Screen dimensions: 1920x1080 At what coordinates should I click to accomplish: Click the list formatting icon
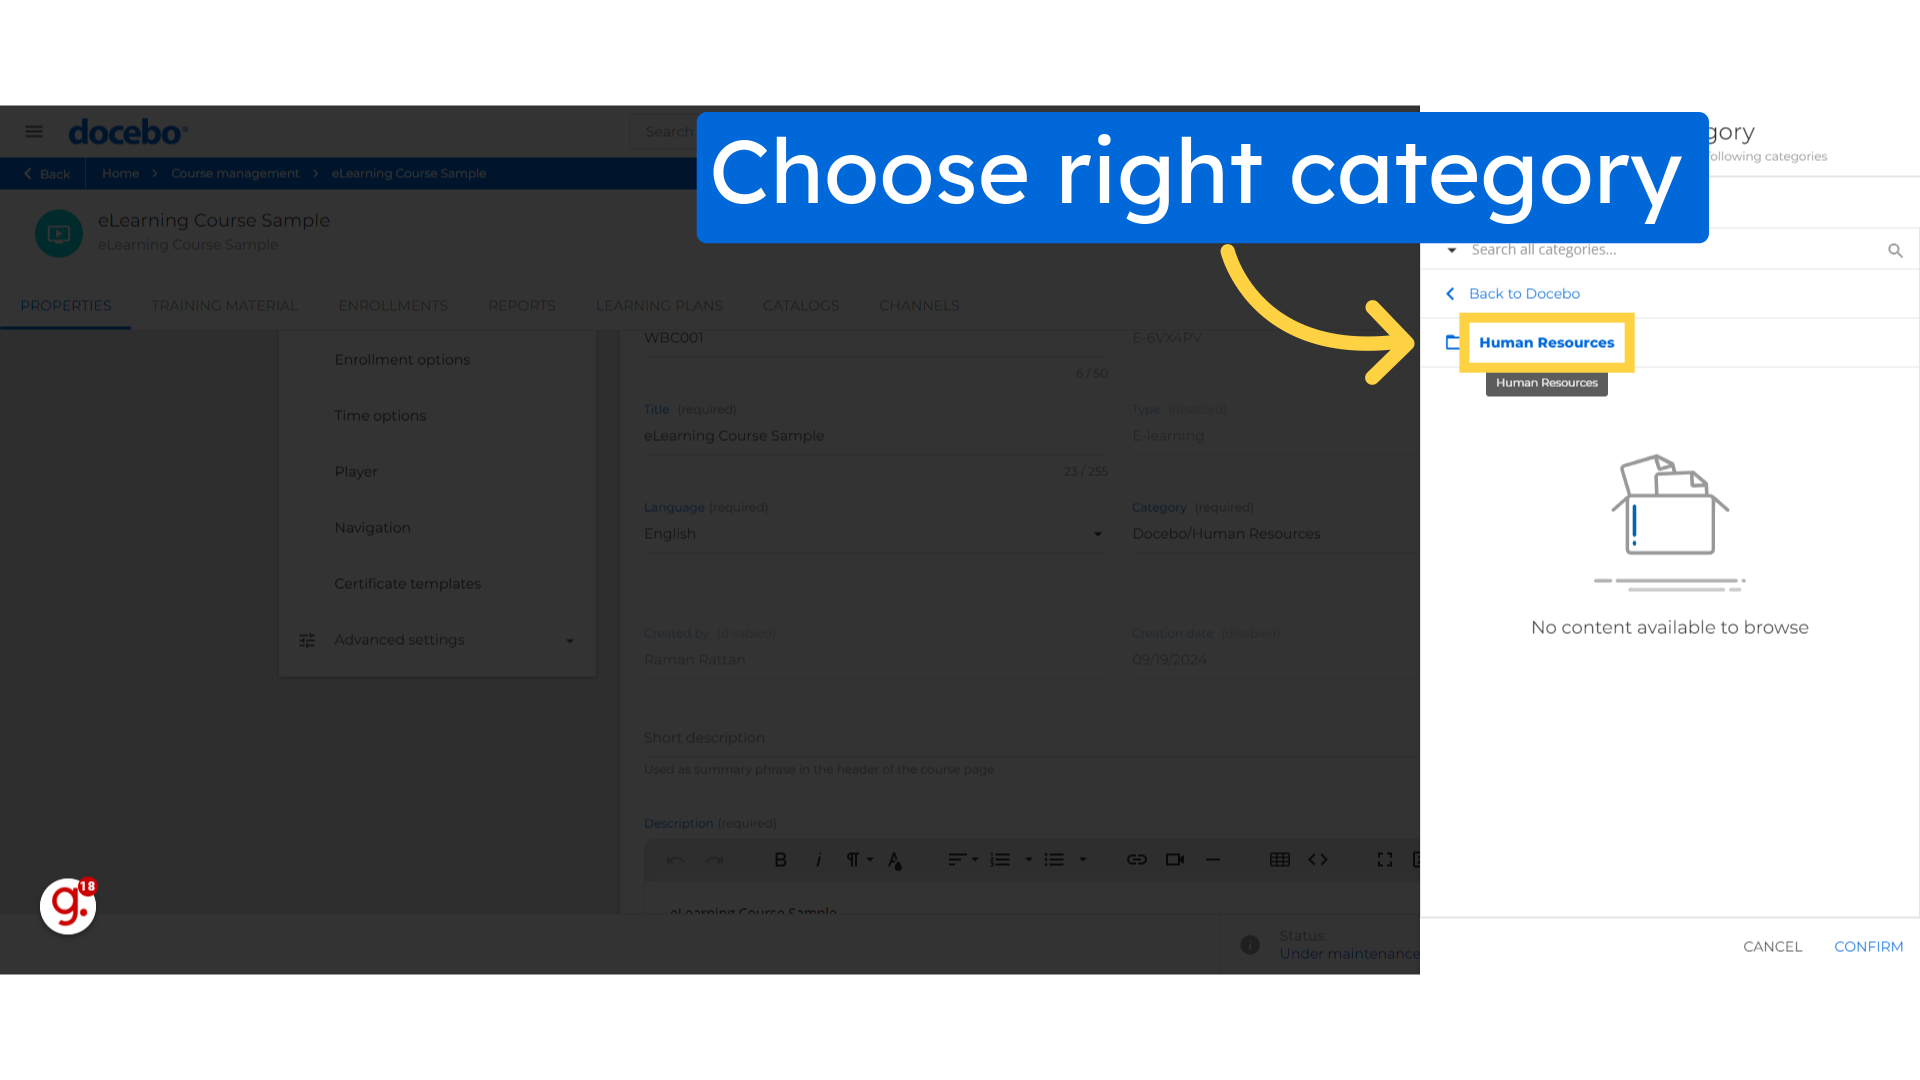[x=1055, y=858]
